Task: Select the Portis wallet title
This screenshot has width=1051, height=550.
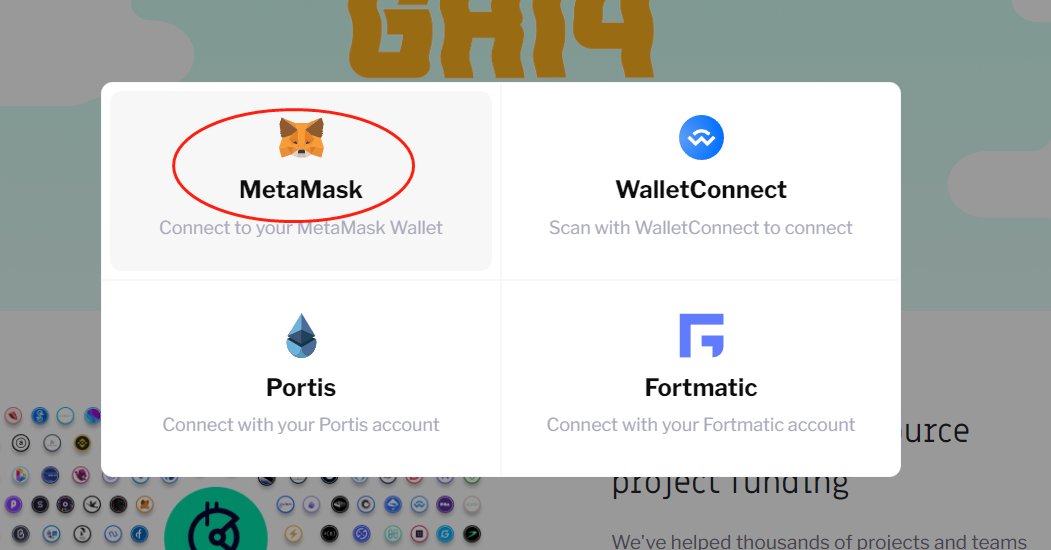Action: click(x=301, y=387)
